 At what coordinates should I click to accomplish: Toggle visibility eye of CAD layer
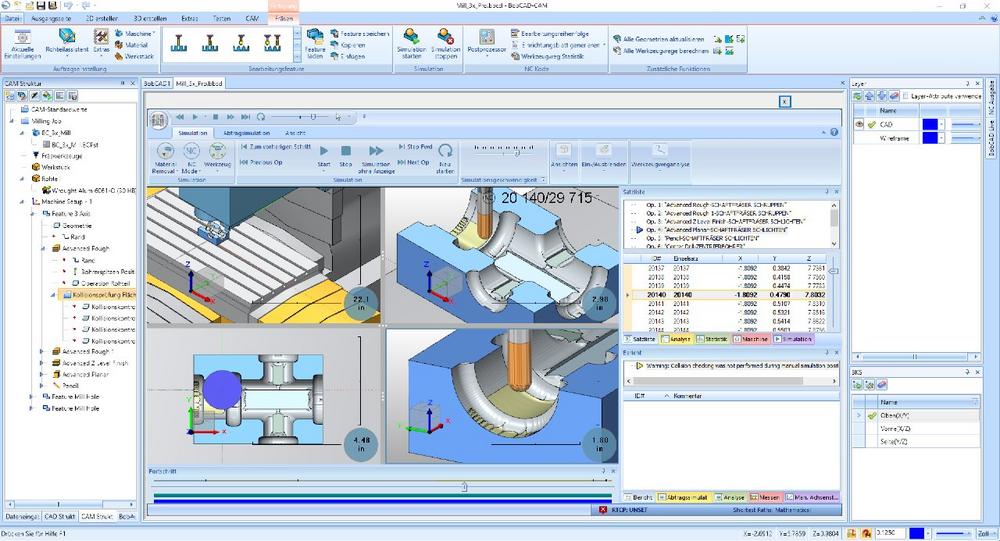click(x=859, y=125)
